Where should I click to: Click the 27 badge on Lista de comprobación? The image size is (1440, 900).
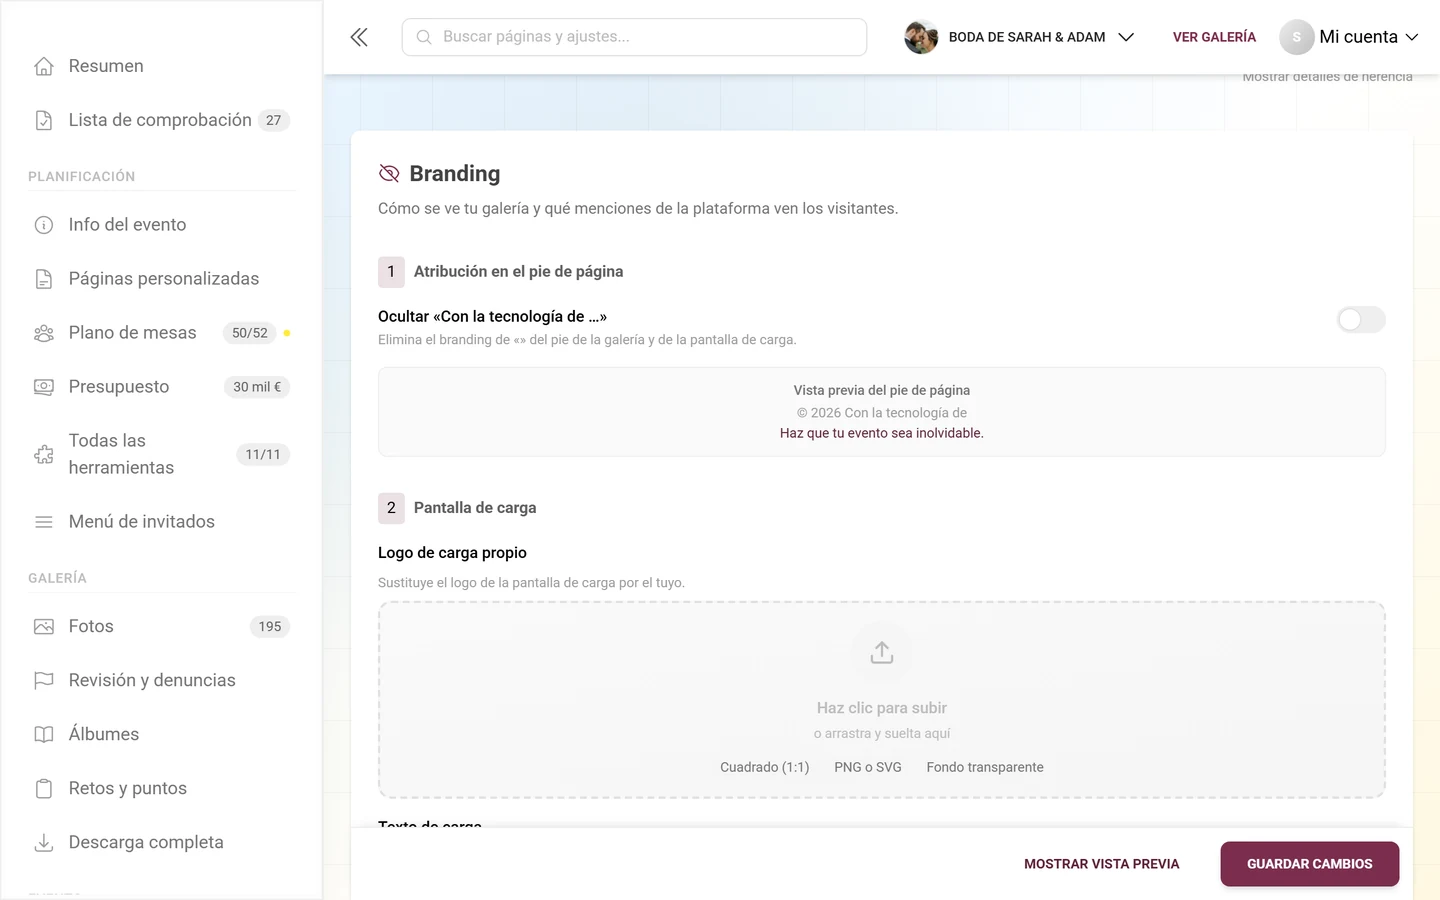pyautogui.click(x=273, y=120)
